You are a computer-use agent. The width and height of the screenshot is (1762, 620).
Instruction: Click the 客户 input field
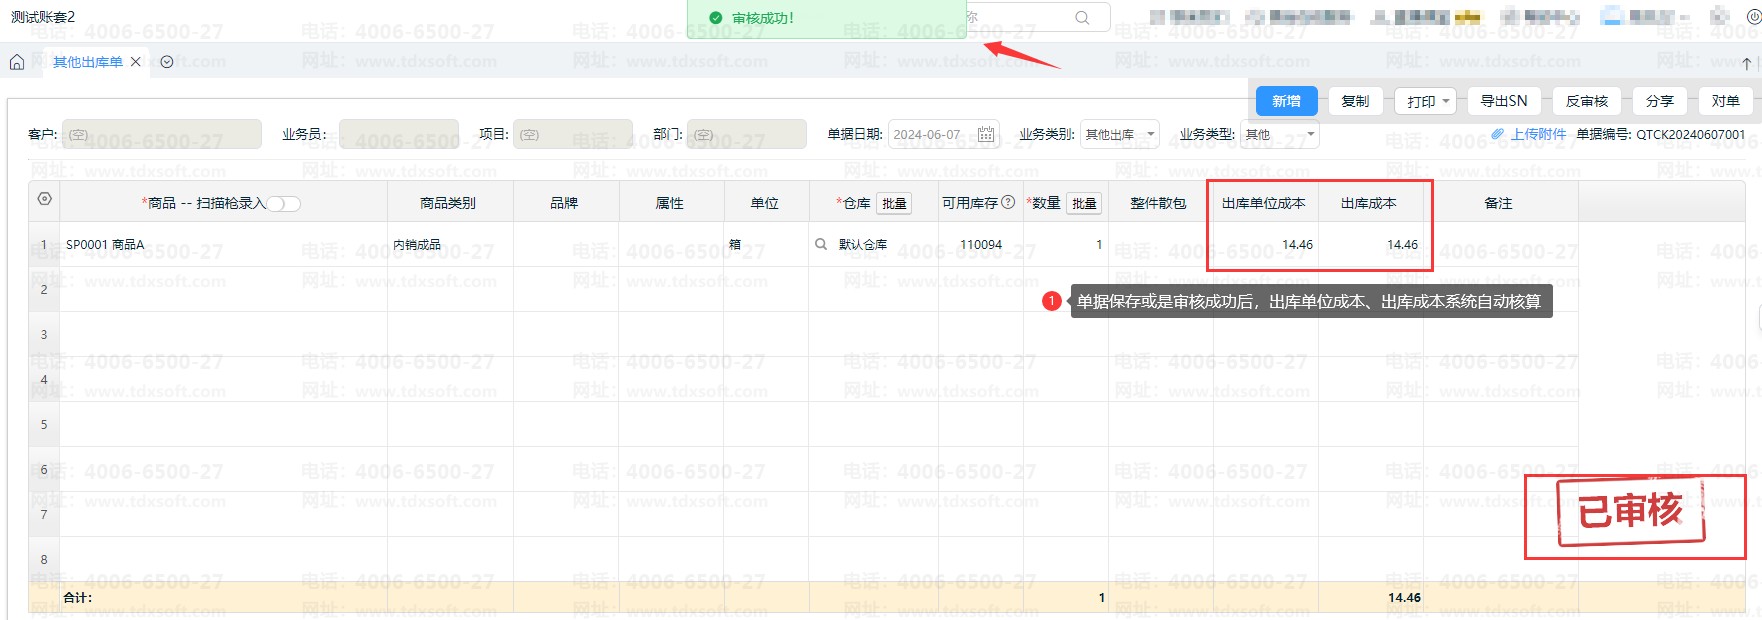(x=162, y=134)
